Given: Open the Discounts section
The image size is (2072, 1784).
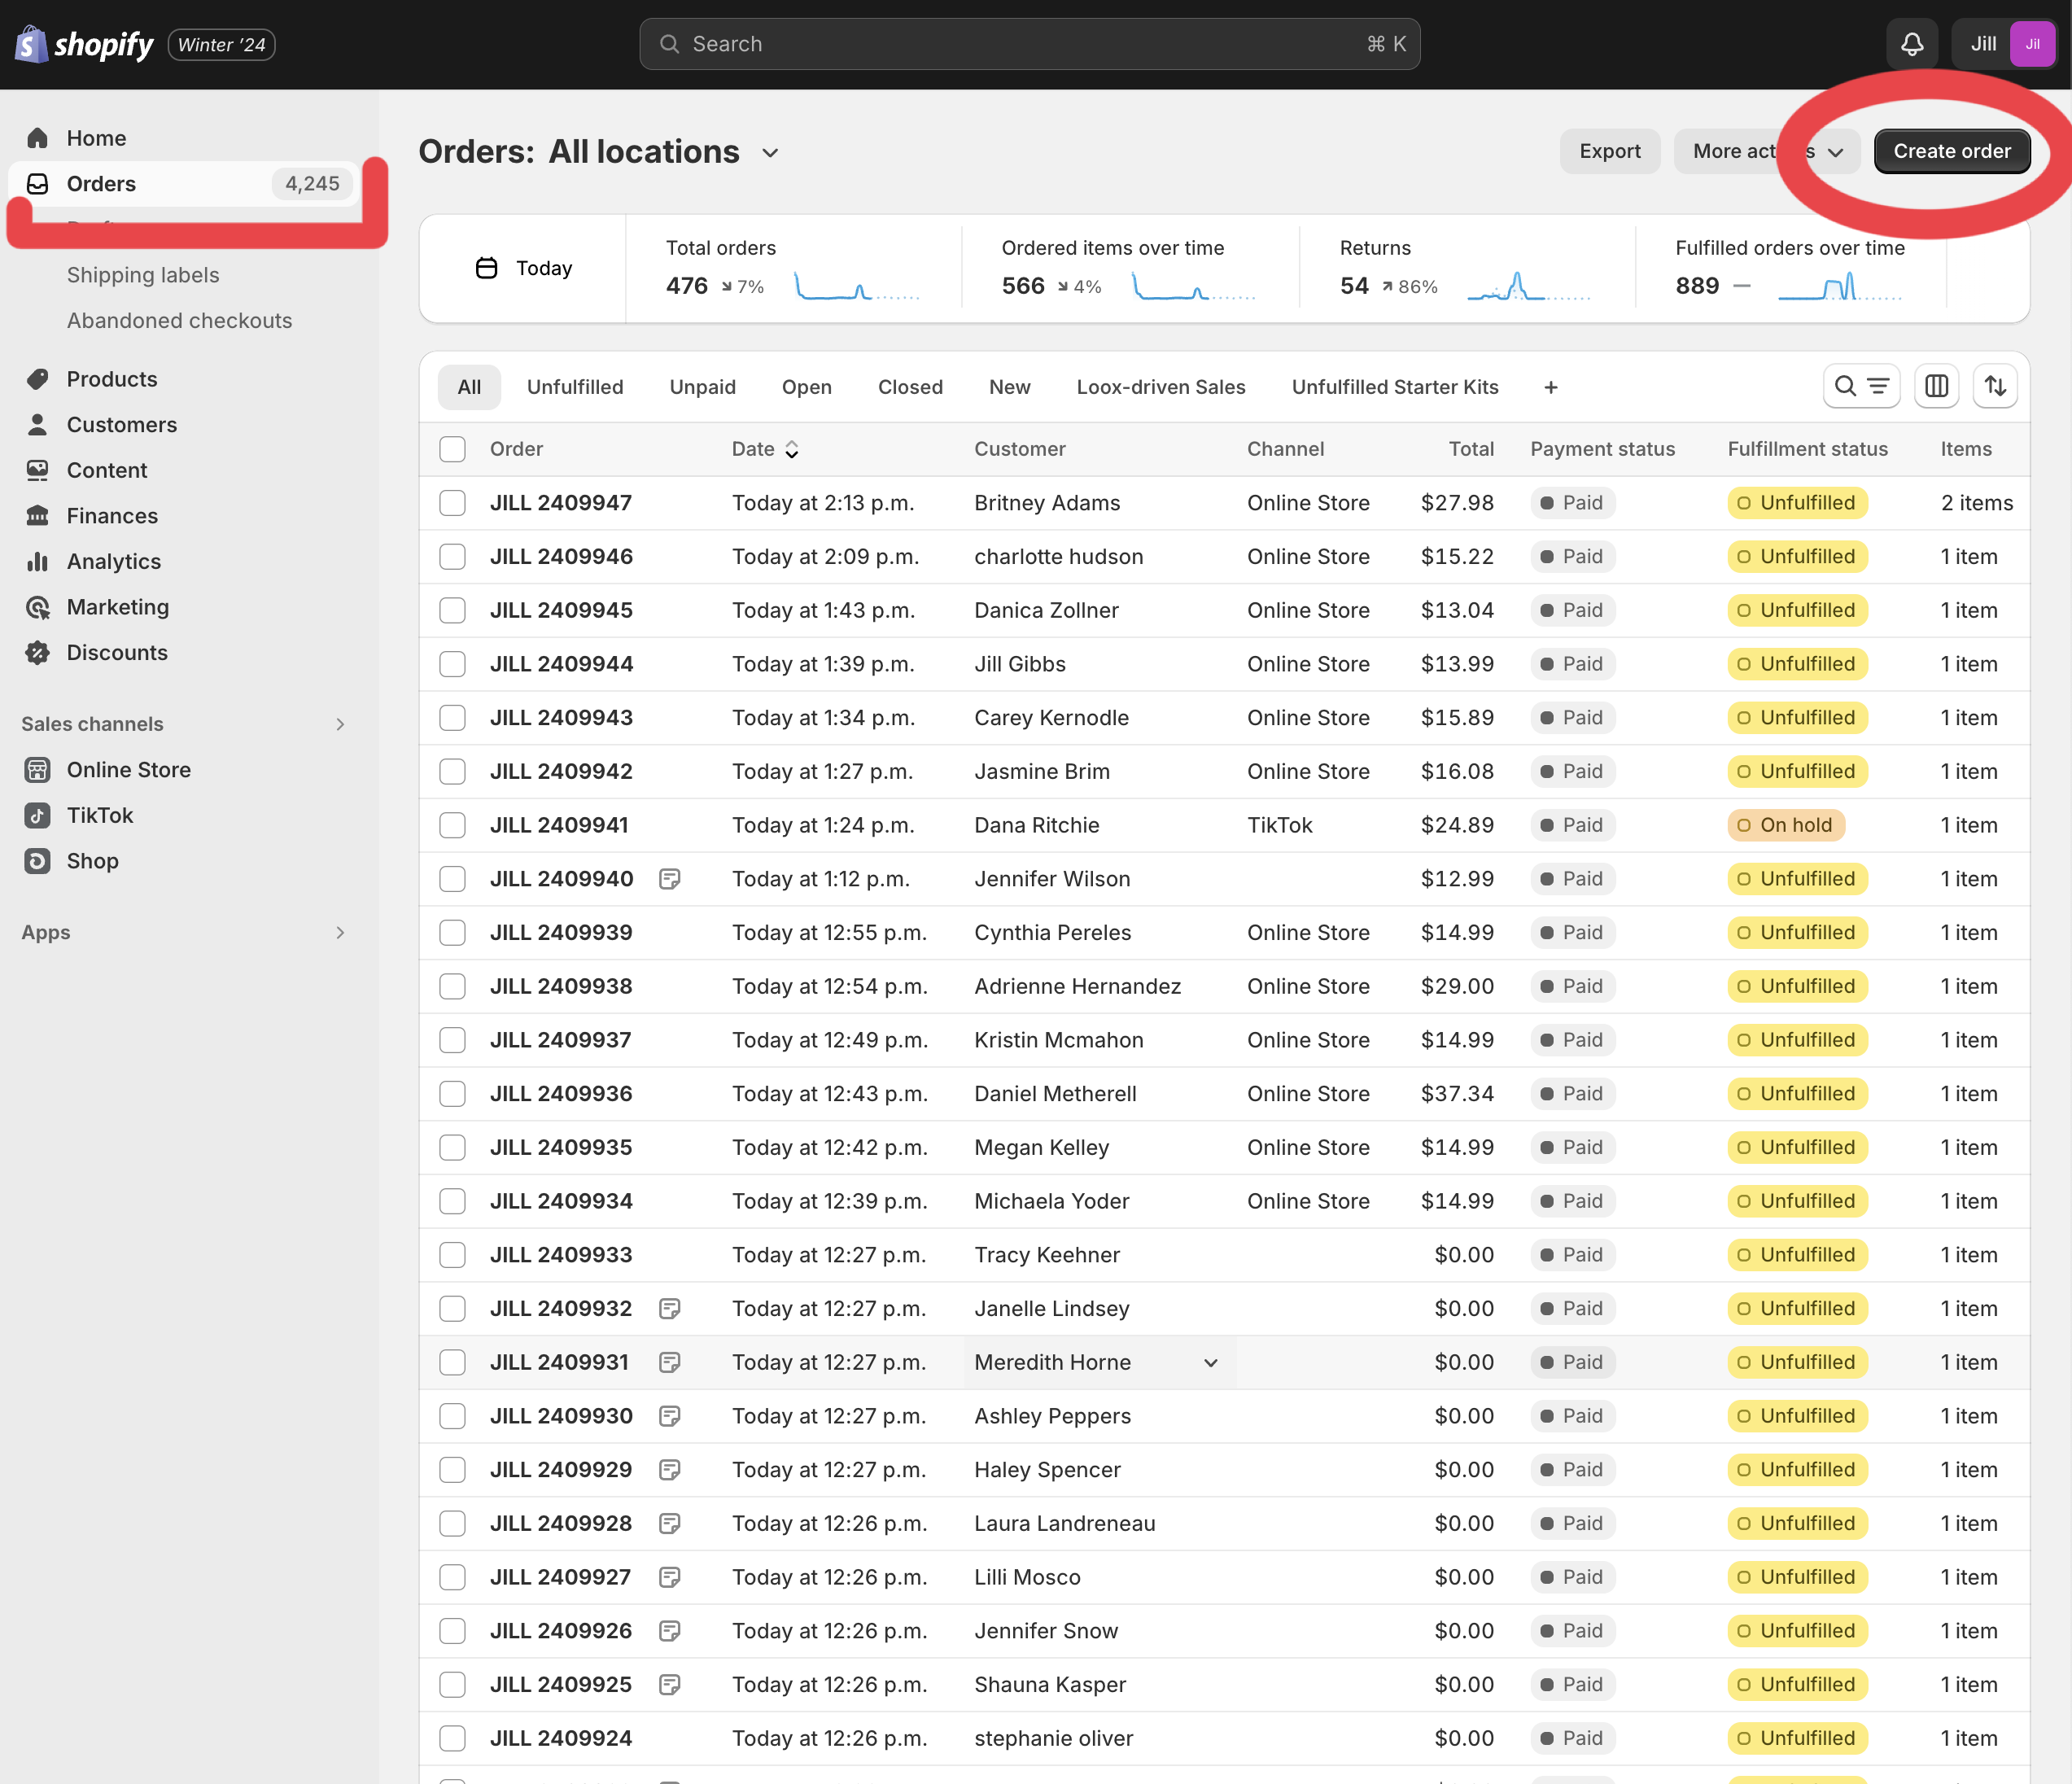Looking at the screenshot, I should [x=117, y=652].
